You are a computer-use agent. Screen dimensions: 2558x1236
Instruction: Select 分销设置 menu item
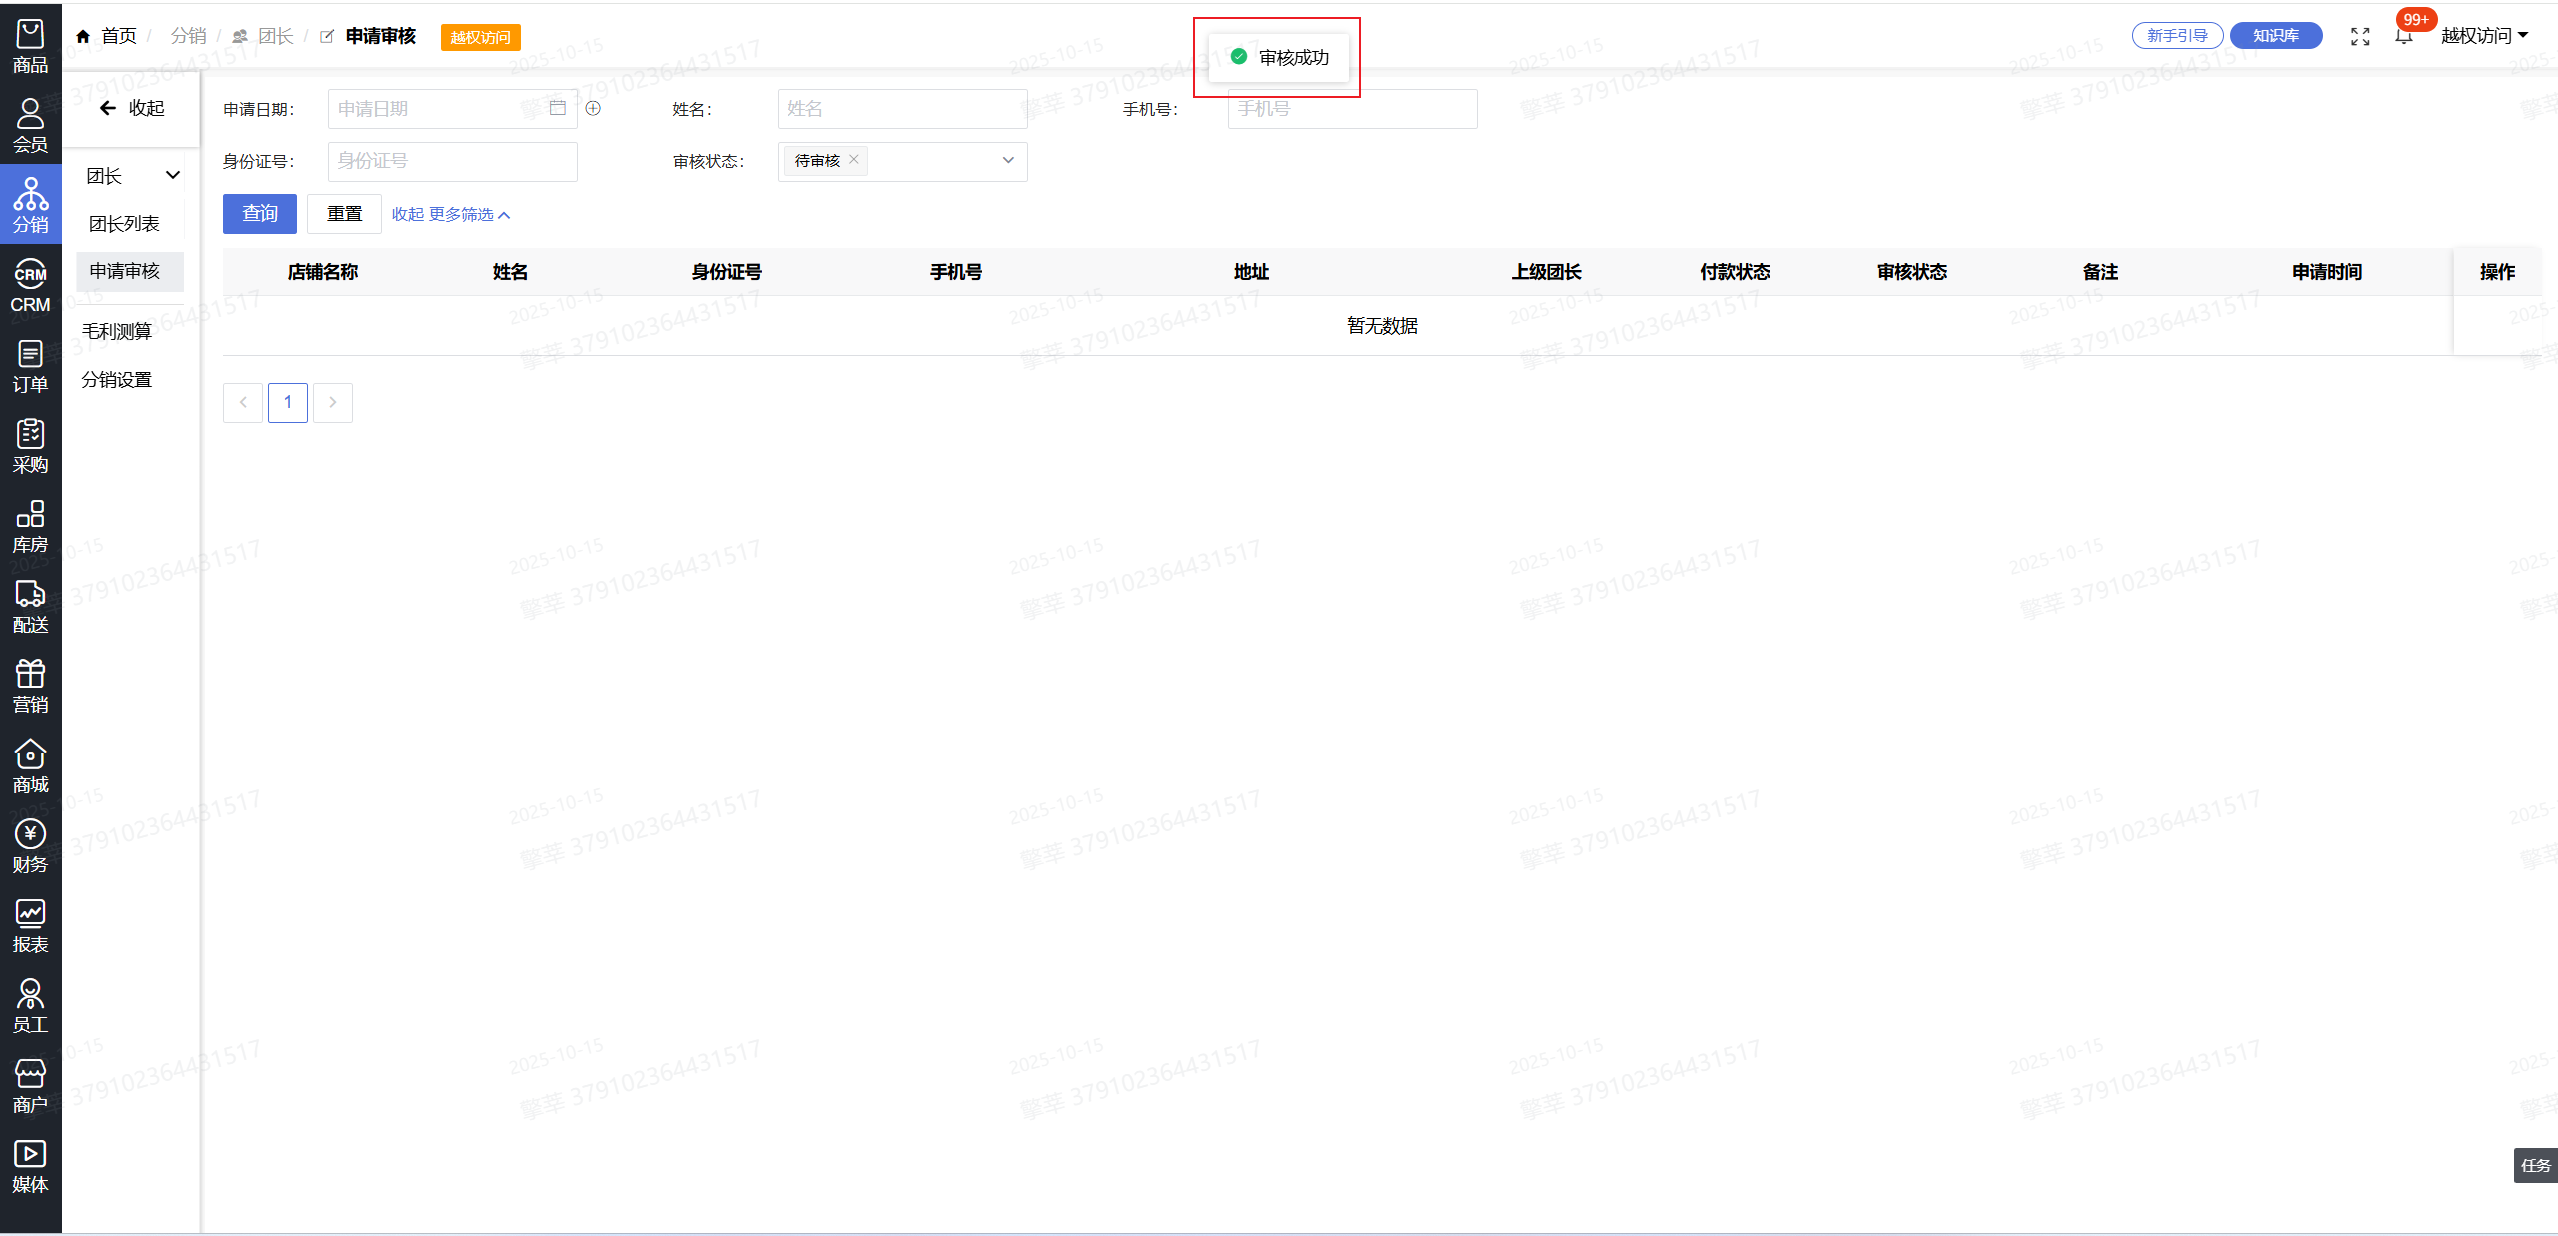pyautogui.click(x=117, y=380)
